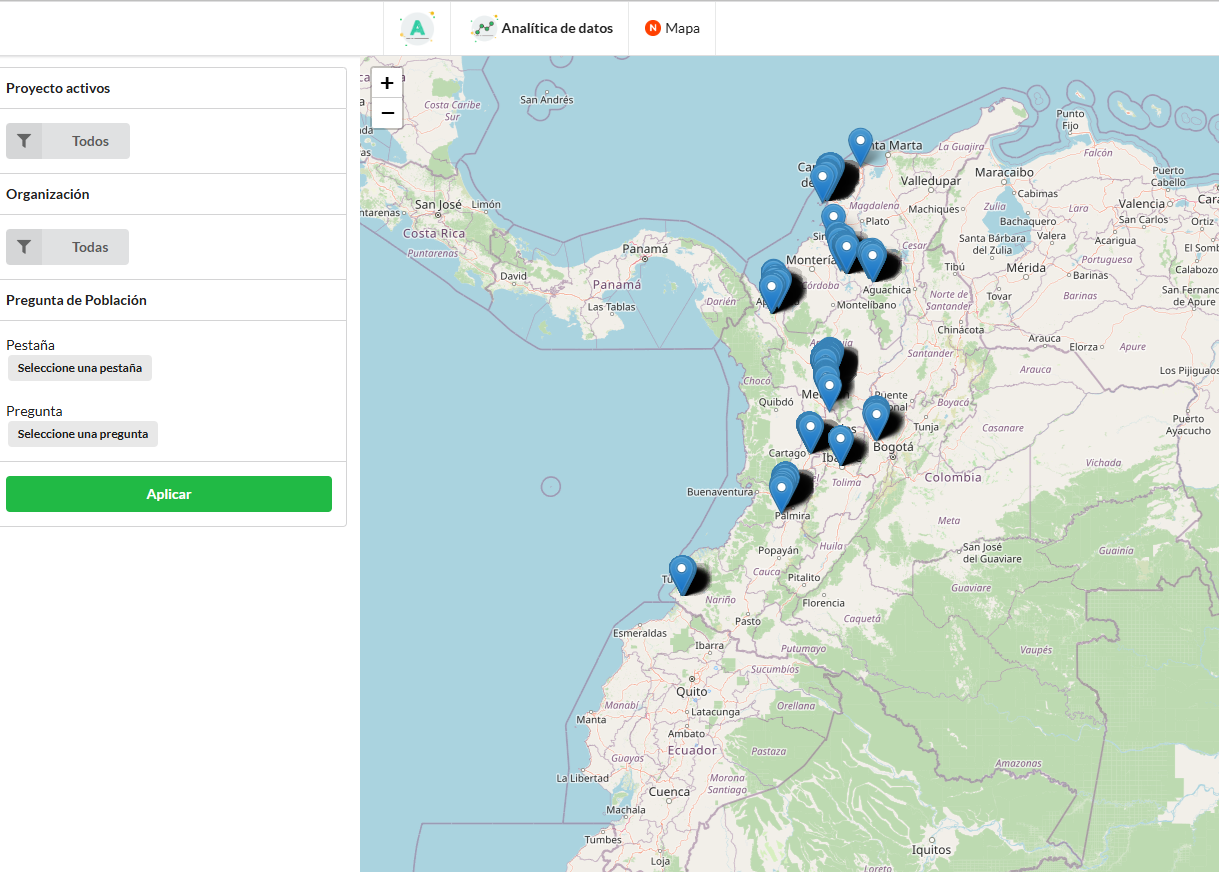The width and height of the screenshot is (1219, 872).
Task: Click the map zoom in plus button
Action: [387, 83]
